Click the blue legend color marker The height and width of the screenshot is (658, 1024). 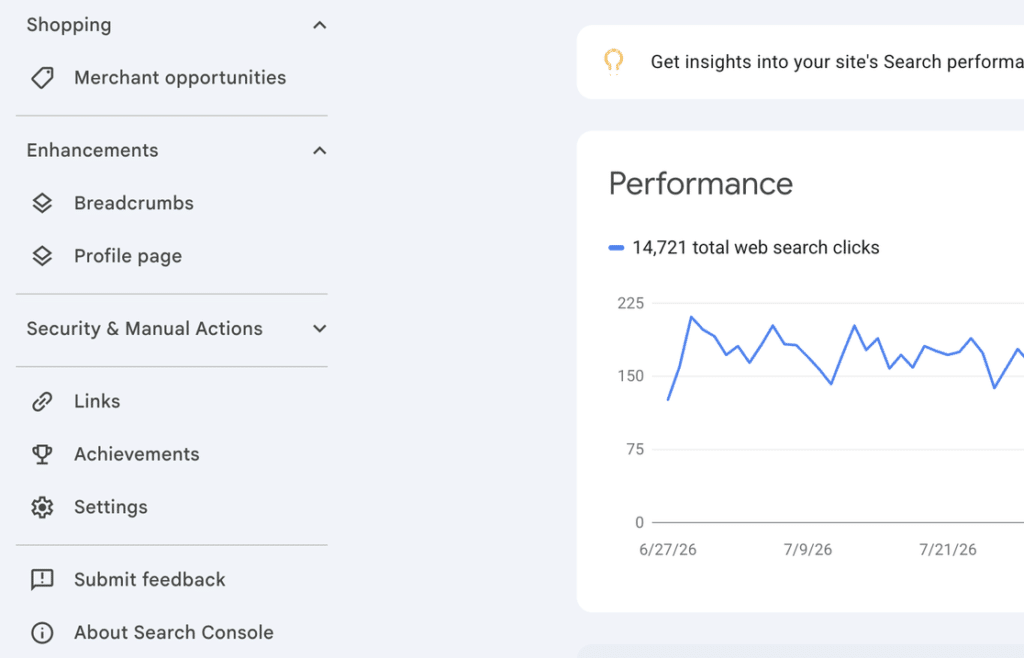click(616, 248)
